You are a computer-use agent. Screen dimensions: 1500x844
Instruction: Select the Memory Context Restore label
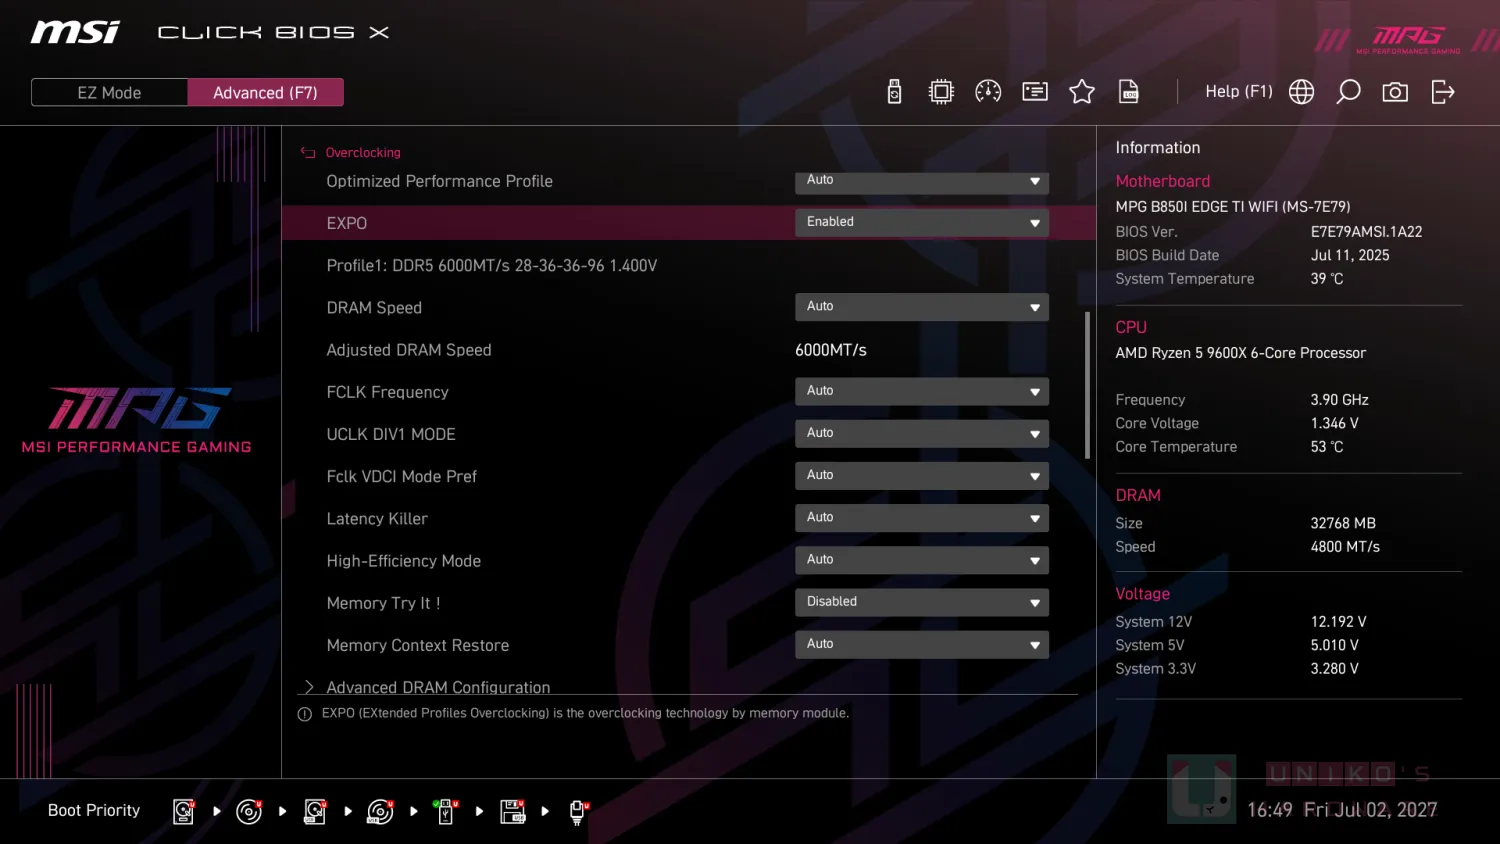pos(418,646)
